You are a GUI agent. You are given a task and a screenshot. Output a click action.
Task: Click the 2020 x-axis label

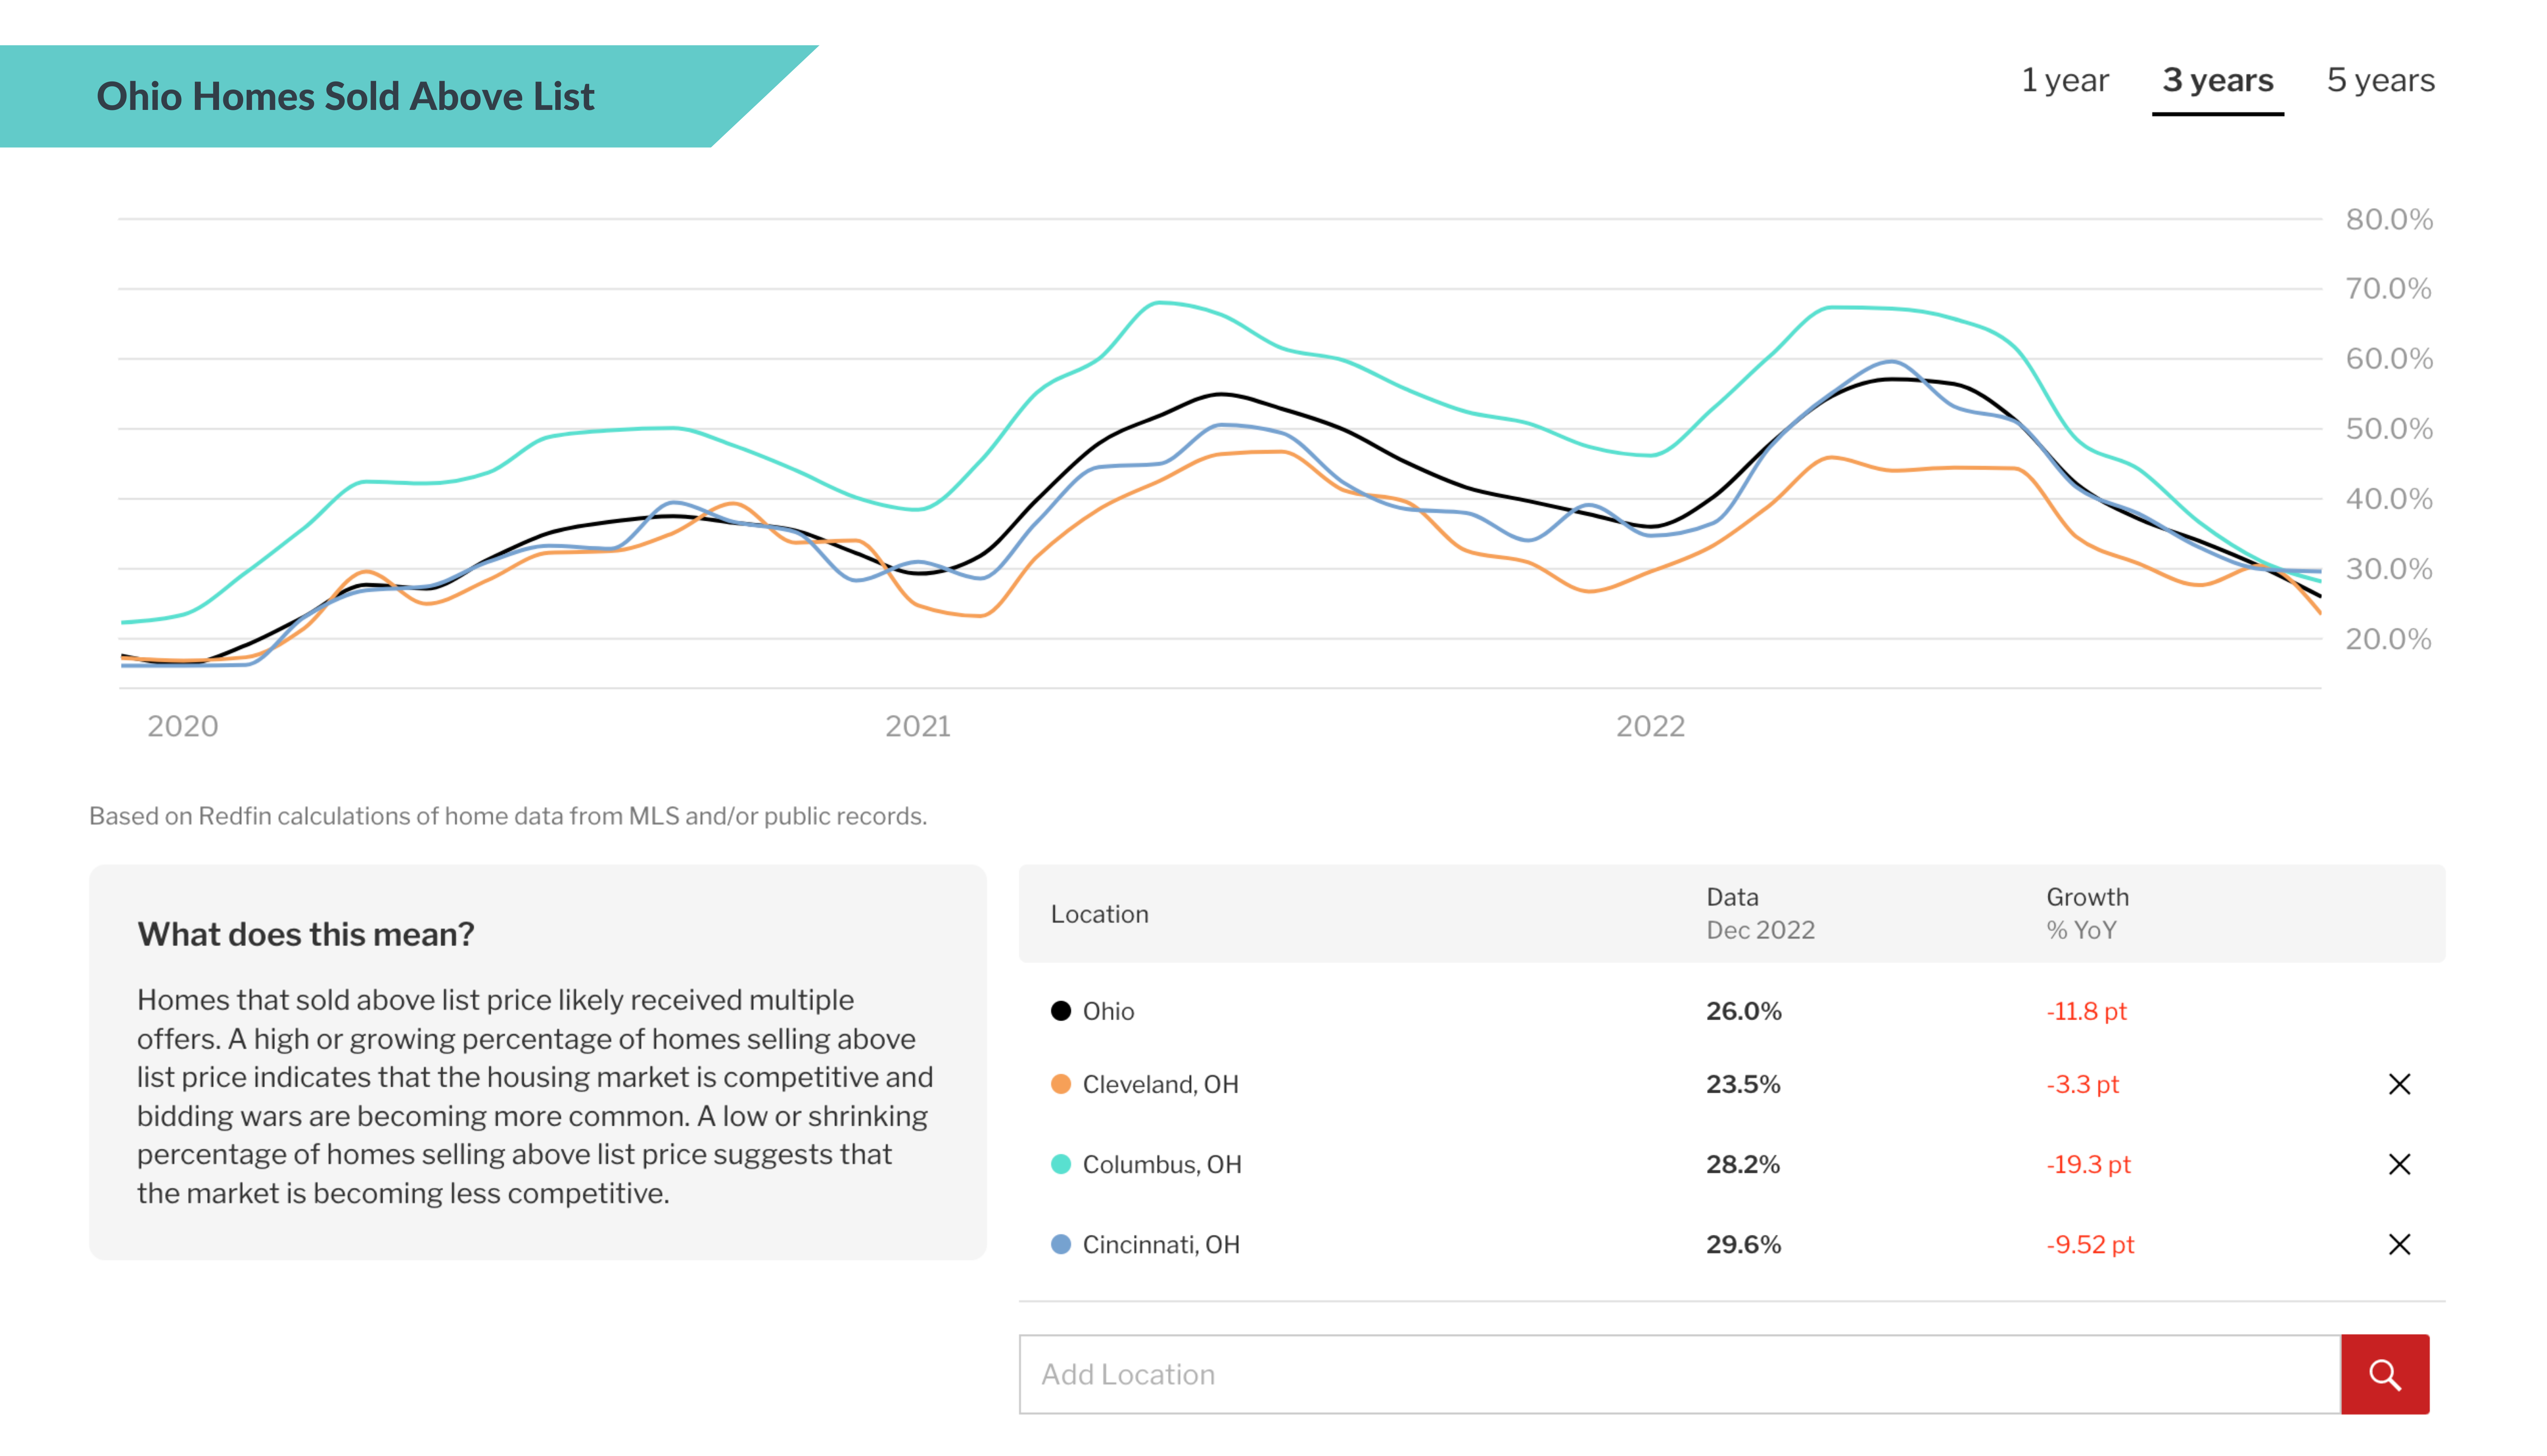tap(182, 726)
